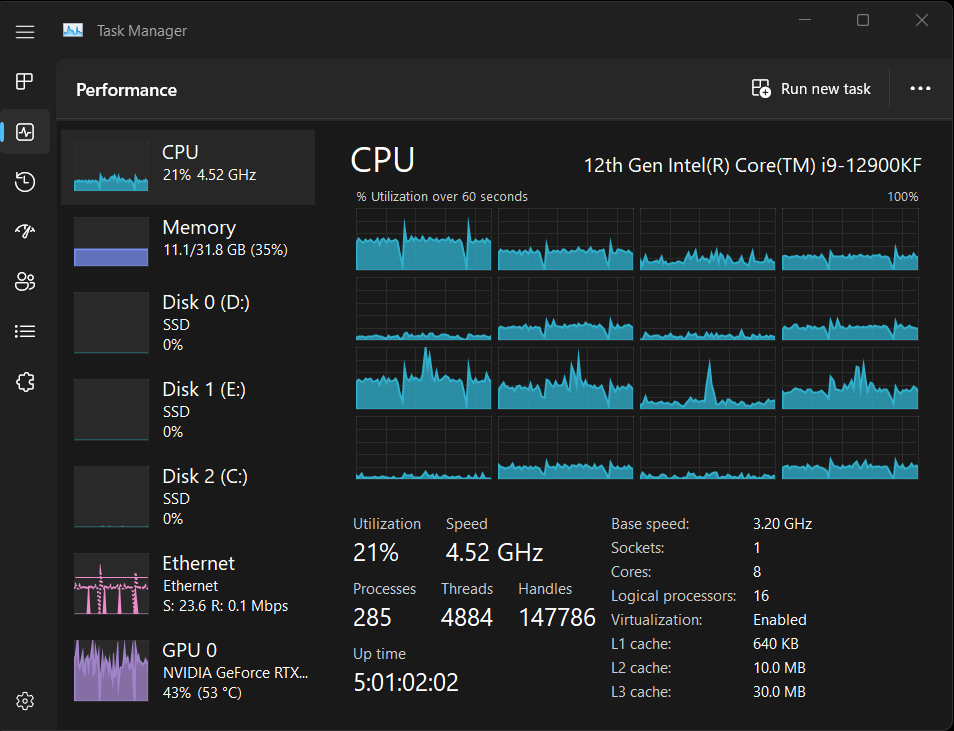Click the Processes count 285
This screenshot has width=954, height=731.
tap(372, 618)
